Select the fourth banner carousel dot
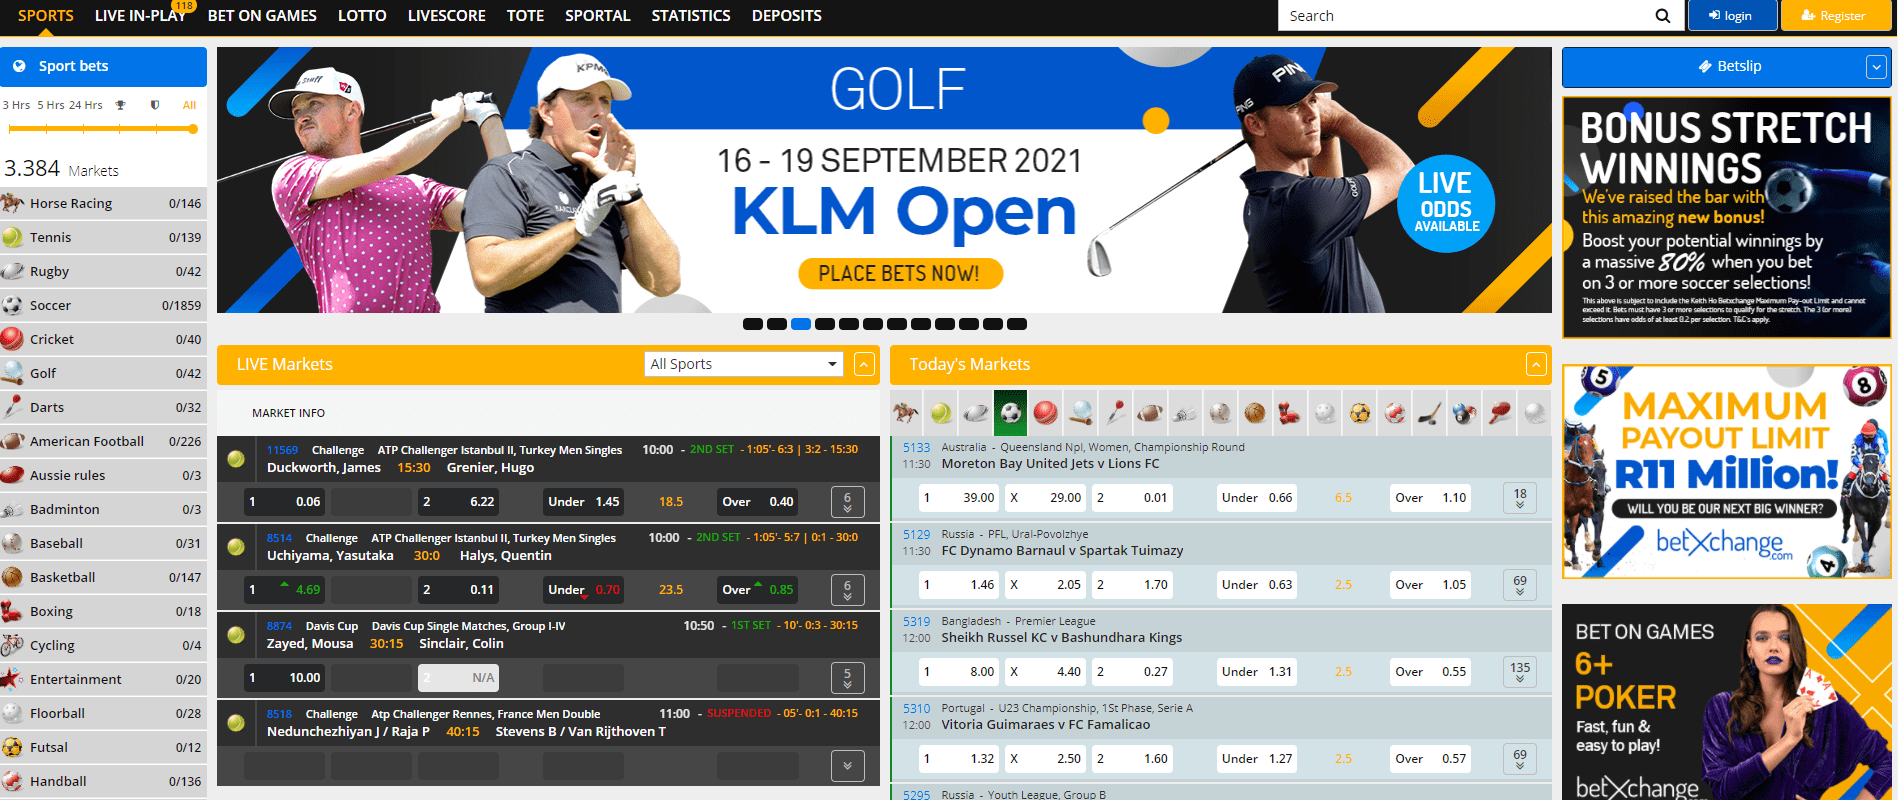Image resolution: width=1898 pixels, height=800 pixels. [825, 324]
